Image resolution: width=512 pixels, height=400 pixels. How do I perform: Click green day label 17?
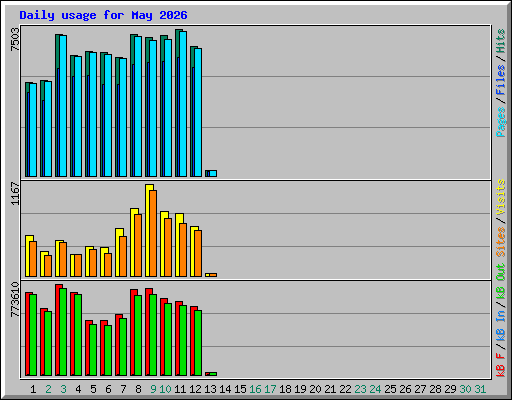(270, 389)
